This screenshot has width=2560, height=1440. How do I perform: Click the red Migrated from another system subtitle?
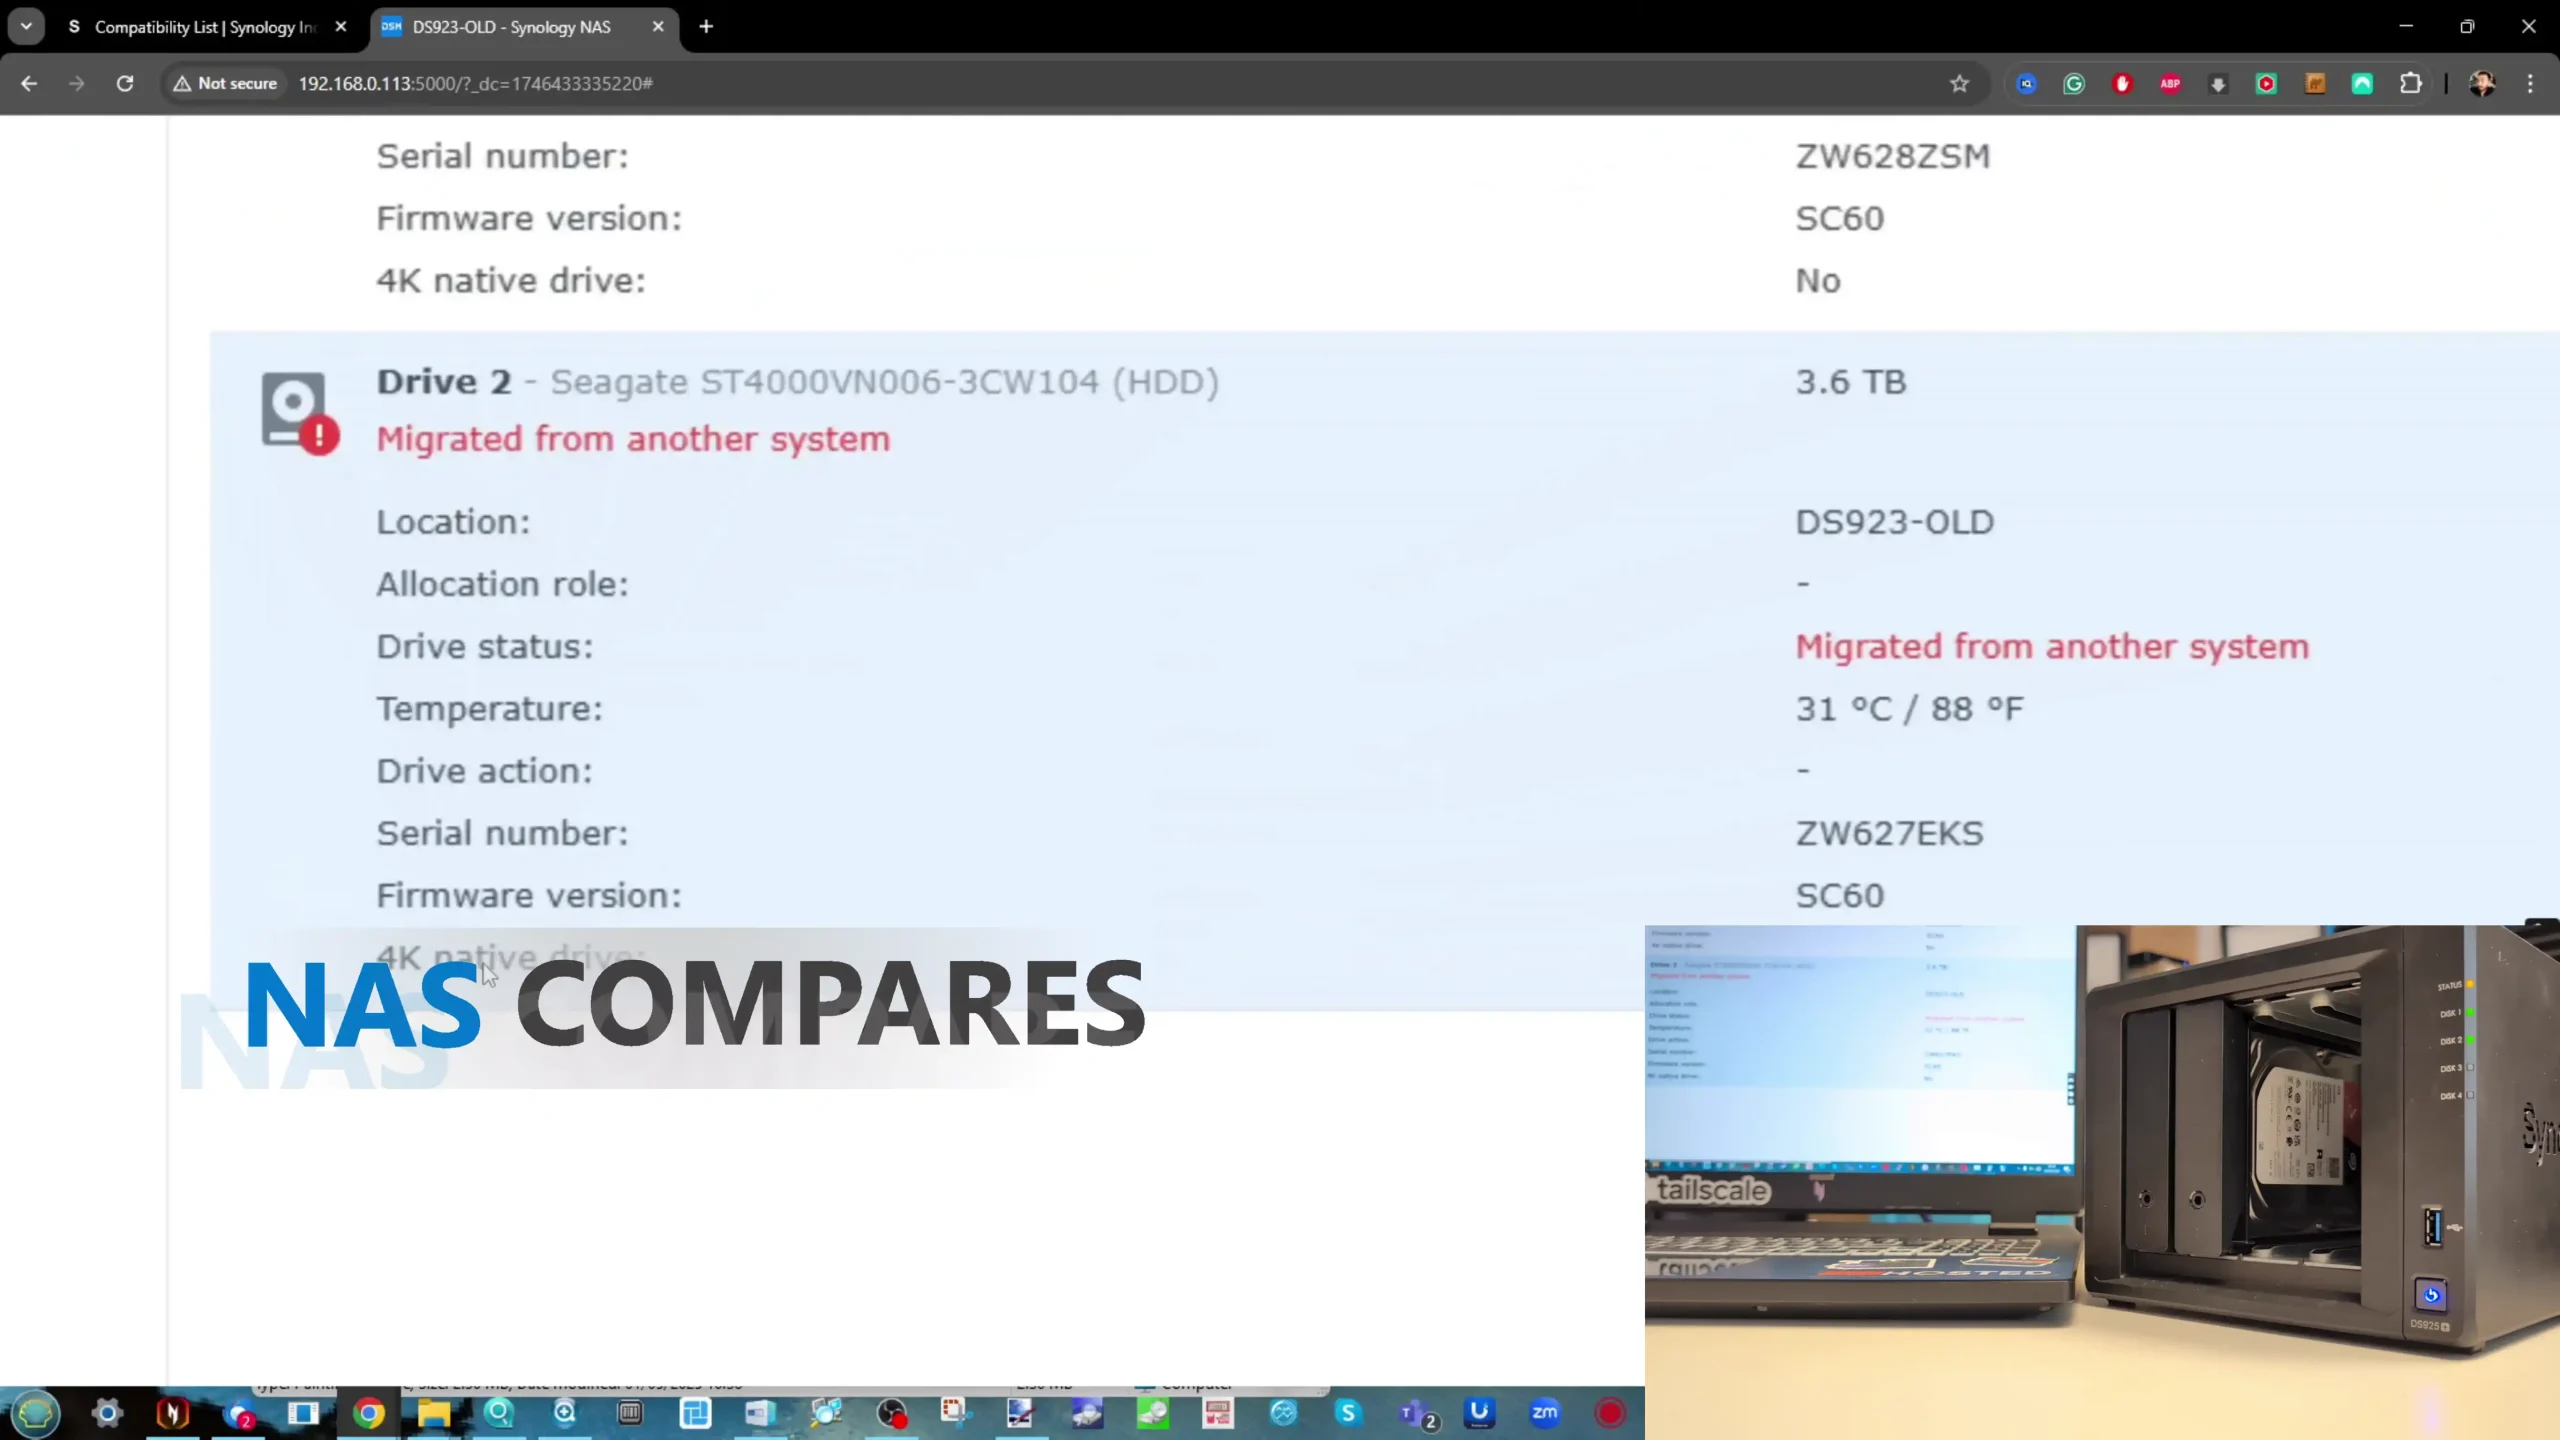pos(633,439)
